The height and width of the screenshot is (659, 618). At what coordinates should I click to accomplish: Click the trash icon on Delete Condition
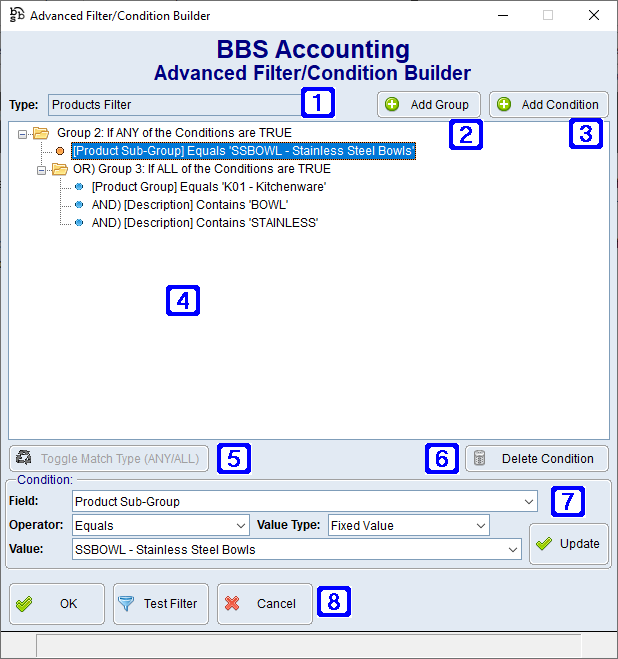[x=480, y=458]
